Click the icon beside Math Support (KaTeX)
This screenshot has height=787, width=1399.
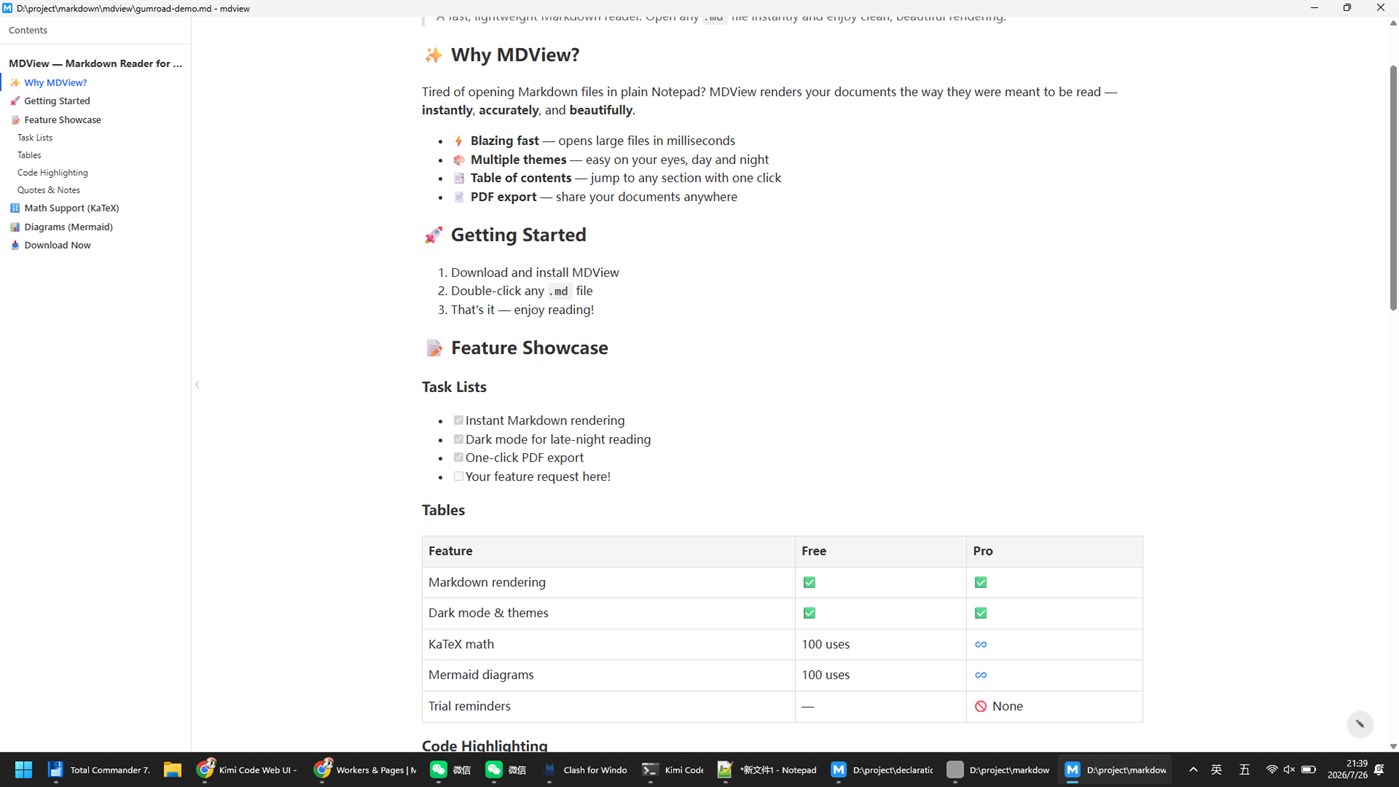click(x=15, y=208)
